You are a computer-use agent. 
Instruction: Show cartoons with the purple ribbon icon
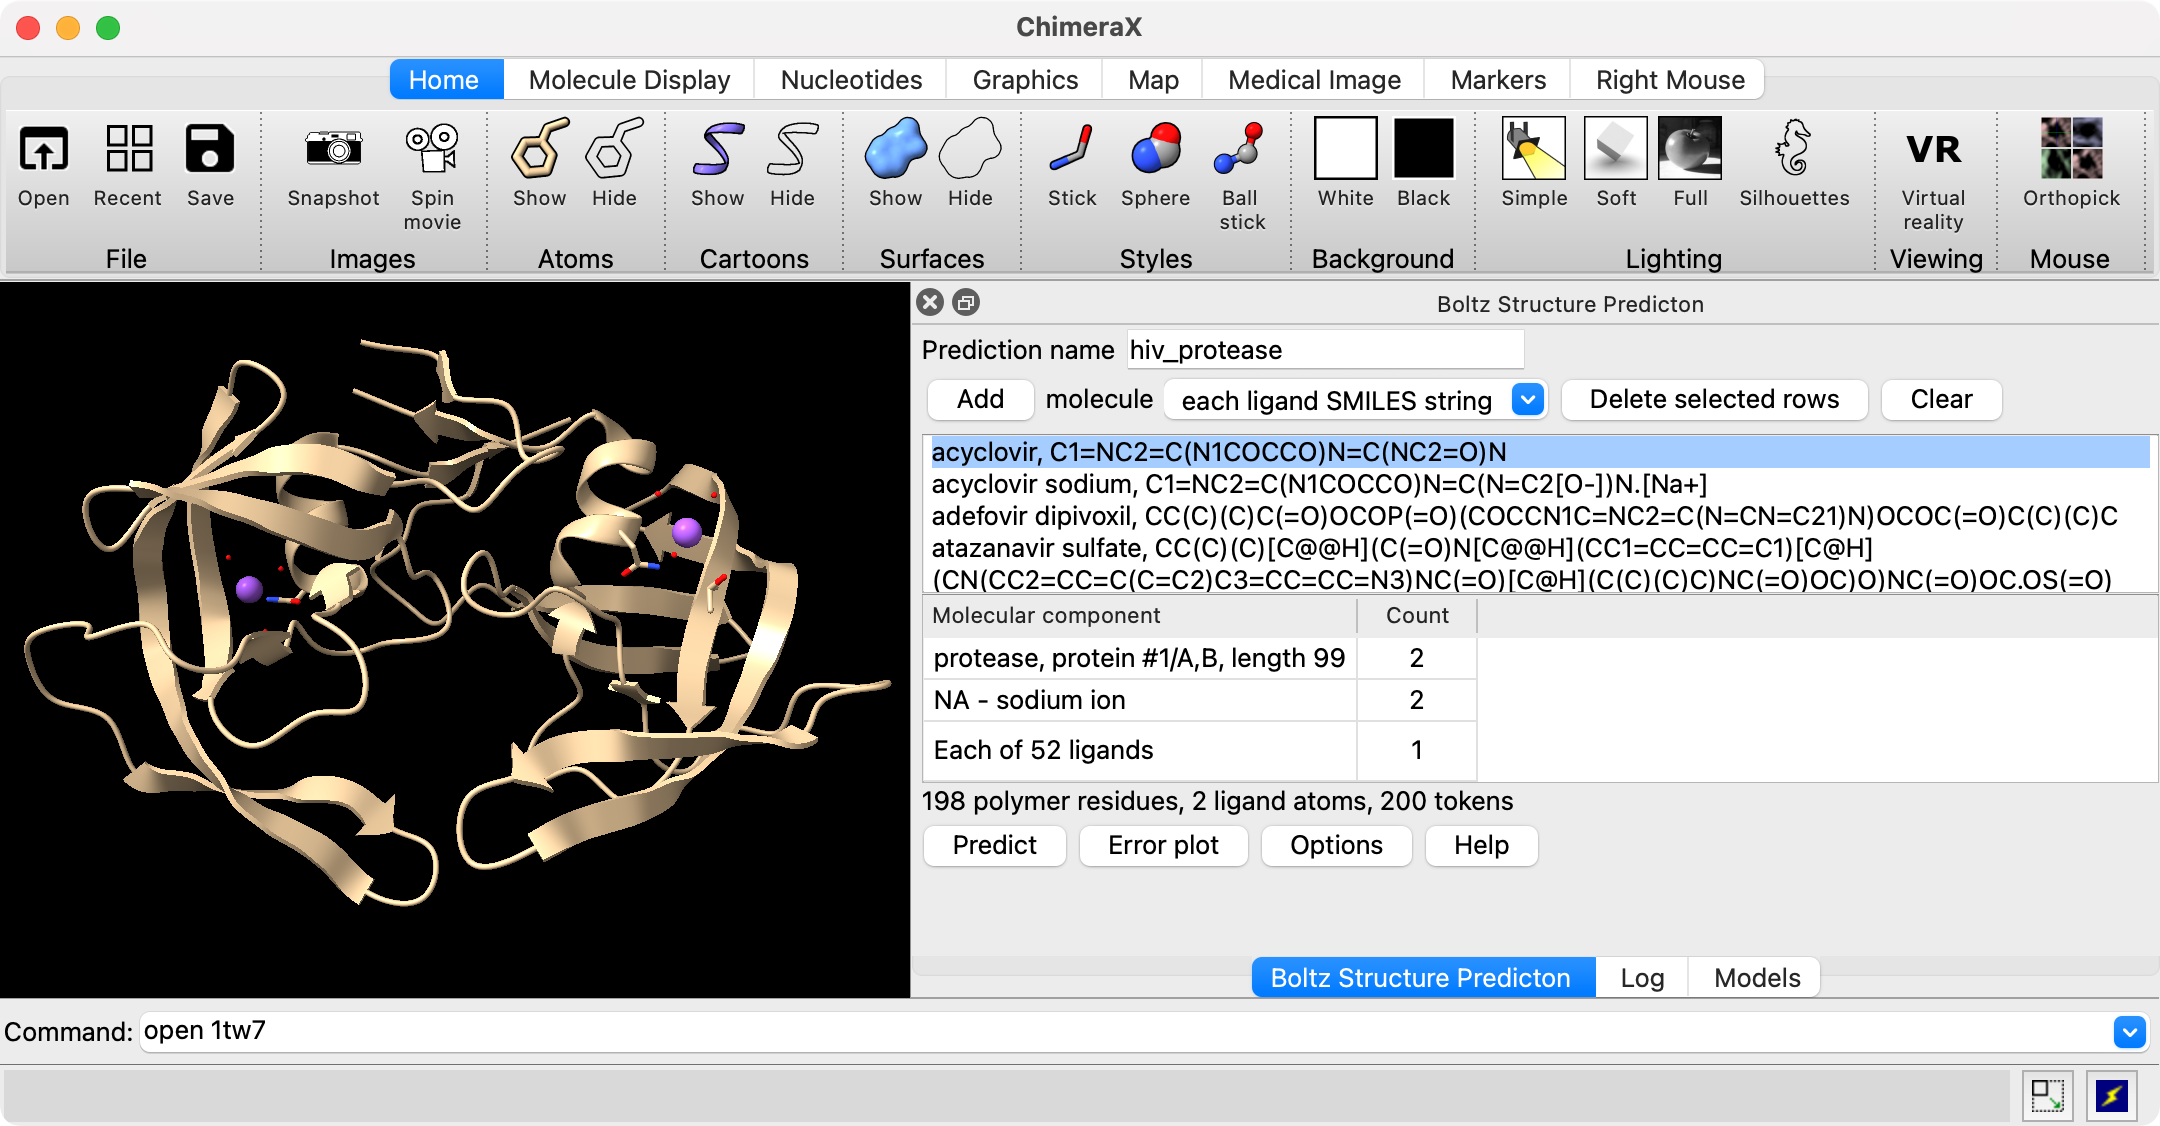coord(717,150)
